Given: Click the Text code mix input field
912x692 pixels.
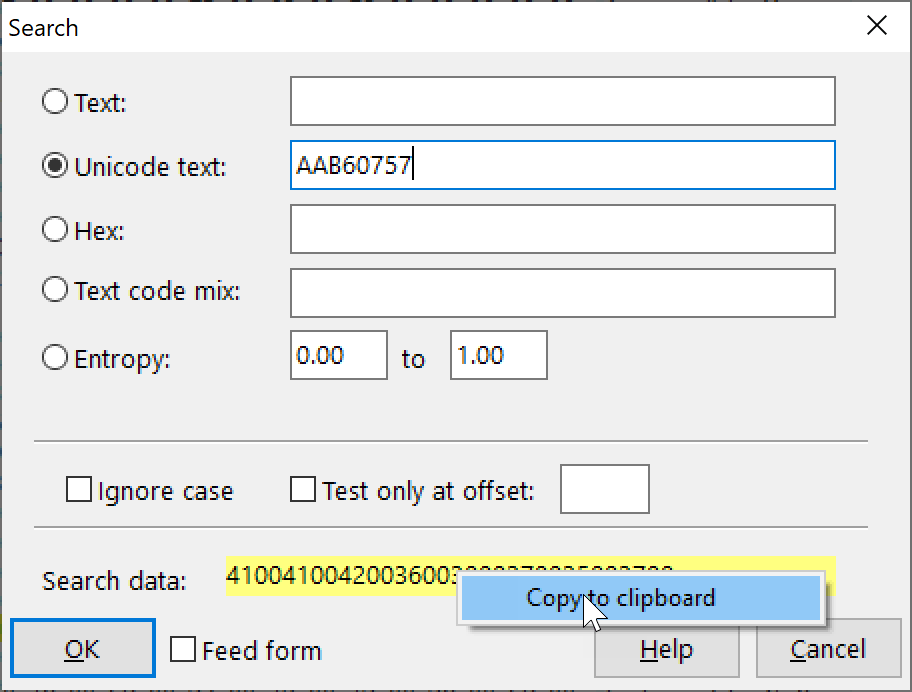Looking at the screenshot, I should point(562,291).
